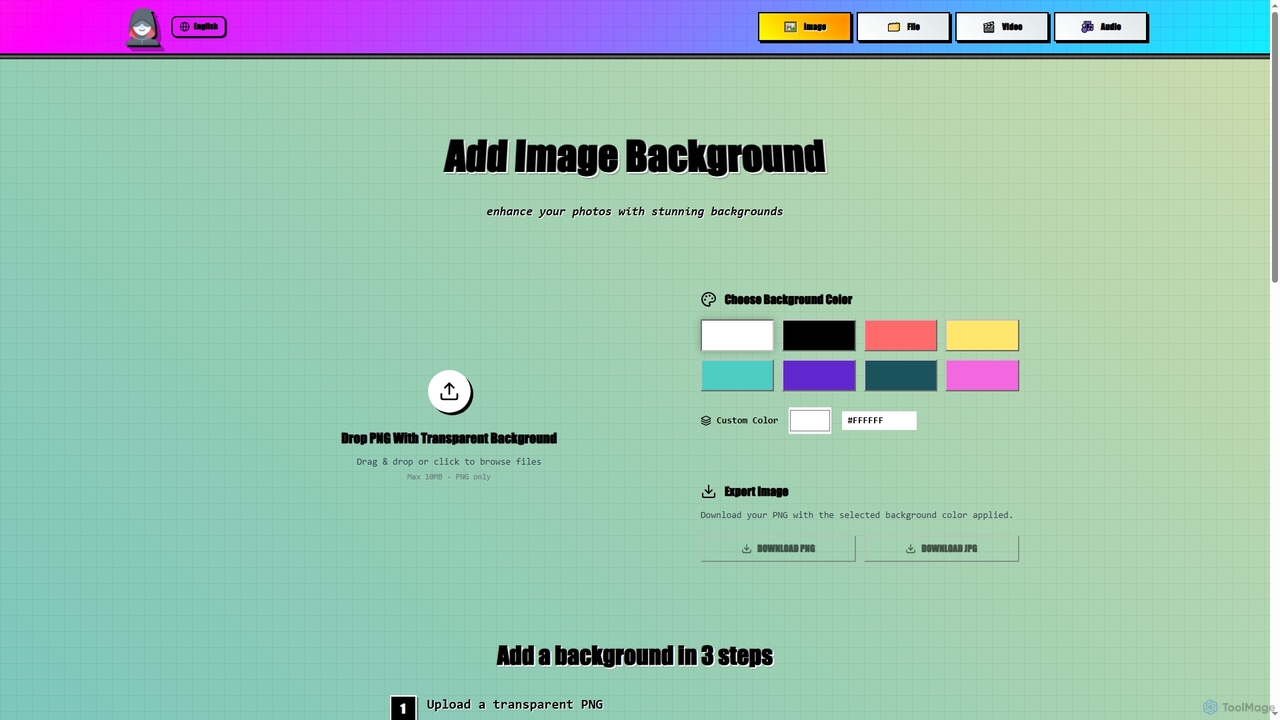Click the Download JPG button
This screenshot has height=720, width=1280.
pyautogui.click(x=941, y=548)
